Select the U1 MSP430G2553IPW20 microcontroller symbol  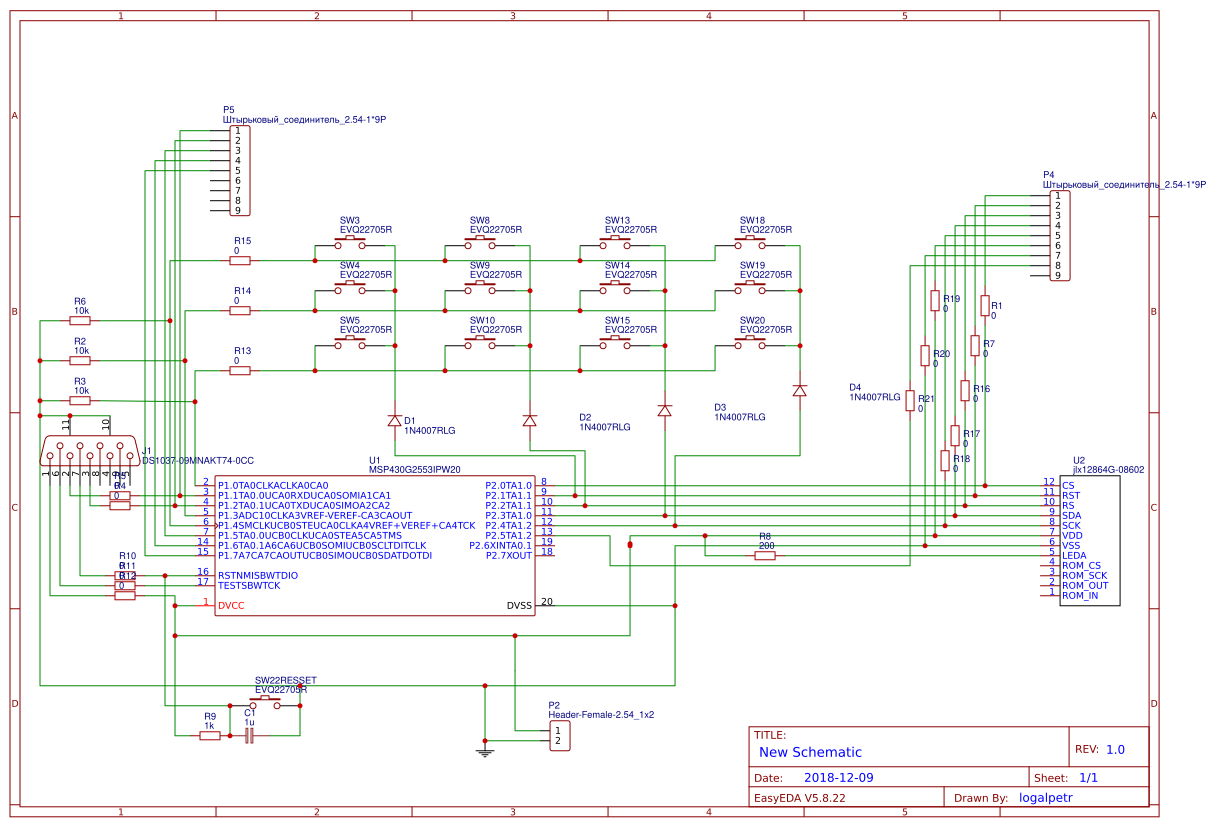tap(375, 545)
